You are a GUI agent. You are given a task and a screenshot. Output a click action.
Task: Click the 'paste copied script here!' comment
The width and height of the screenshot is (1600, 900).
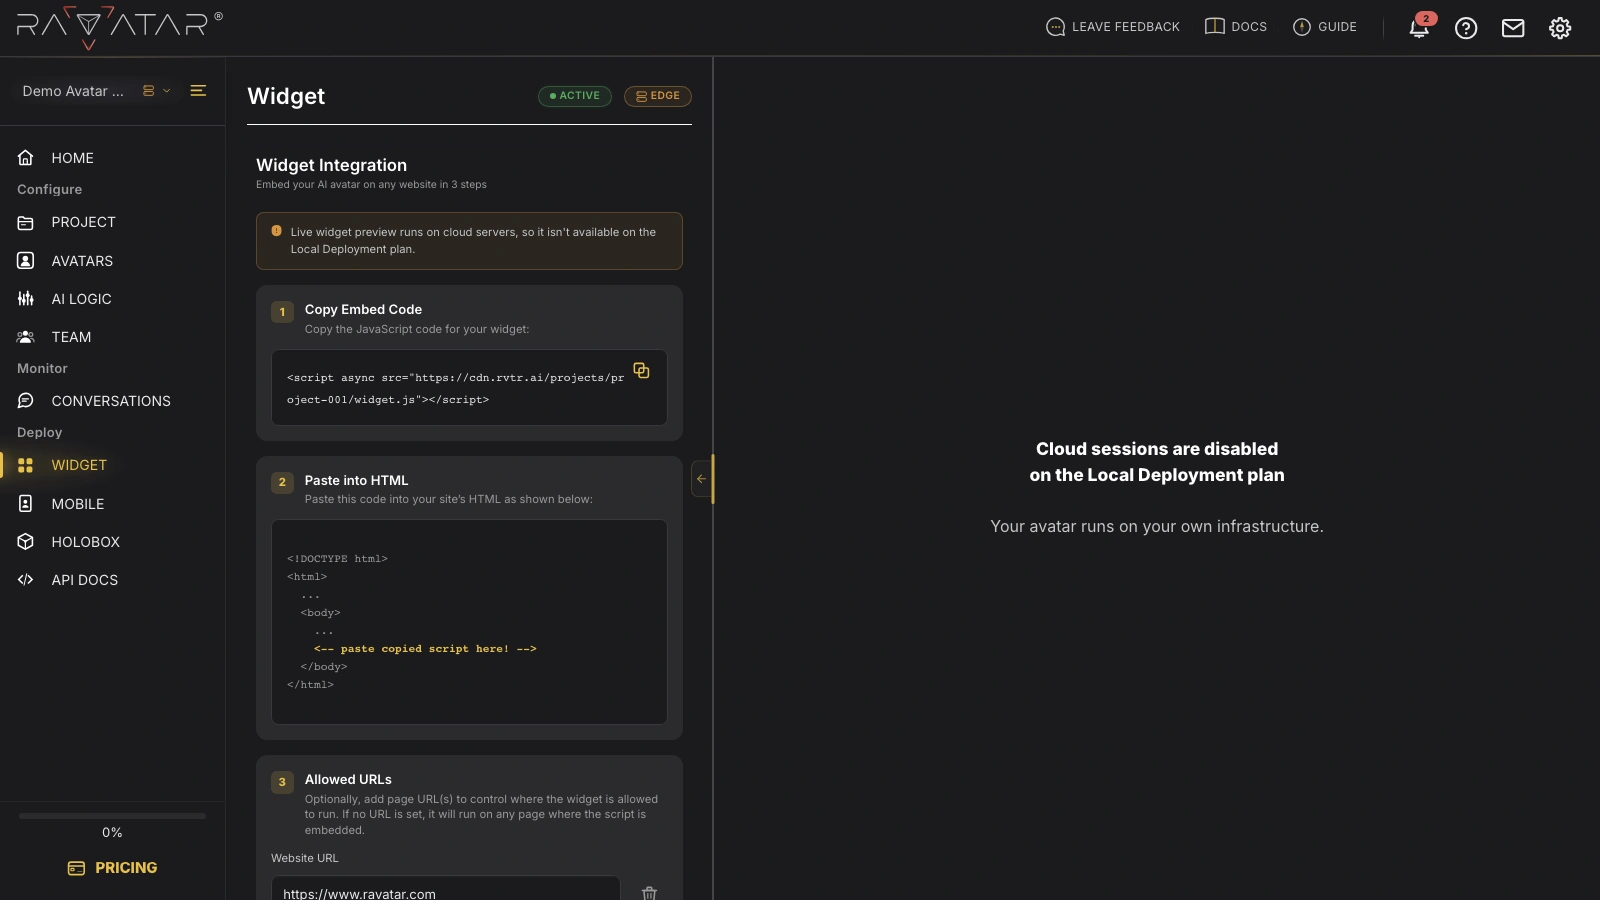pos(425,649)
